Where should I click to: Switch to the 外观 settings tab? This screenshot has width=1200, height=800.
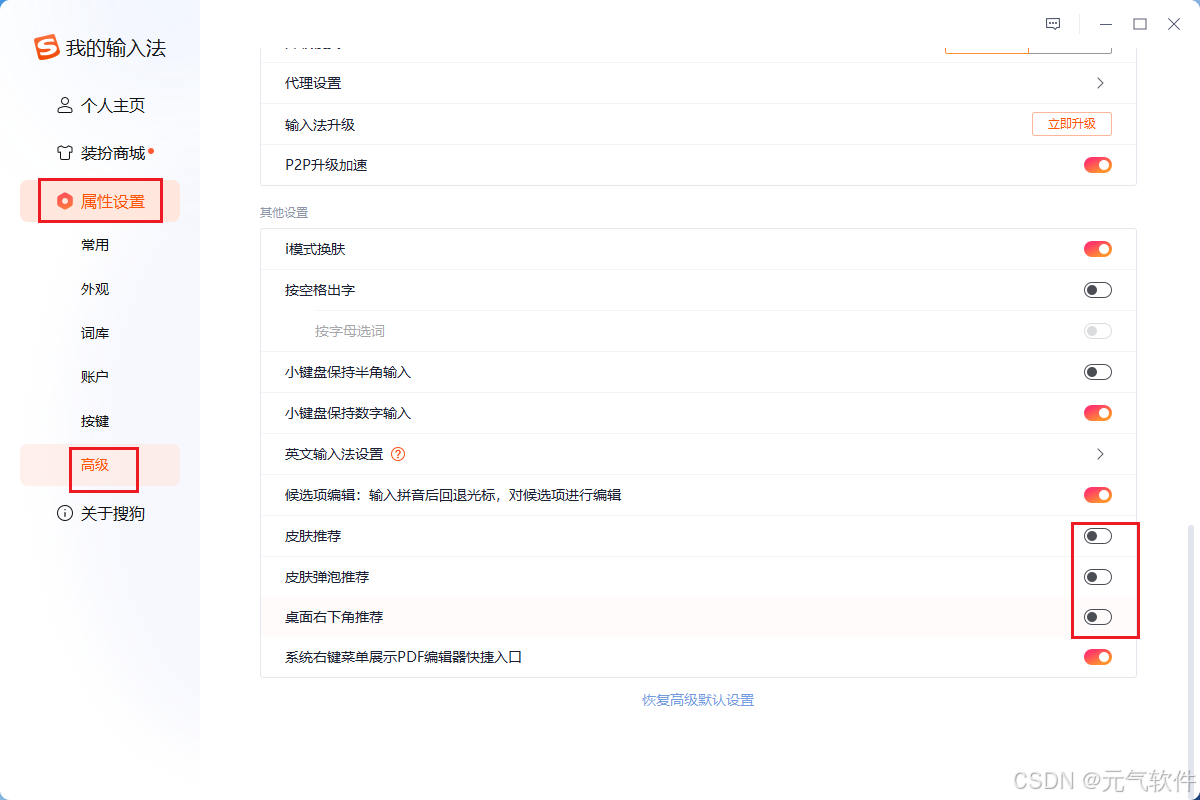[x=95, y=289]
